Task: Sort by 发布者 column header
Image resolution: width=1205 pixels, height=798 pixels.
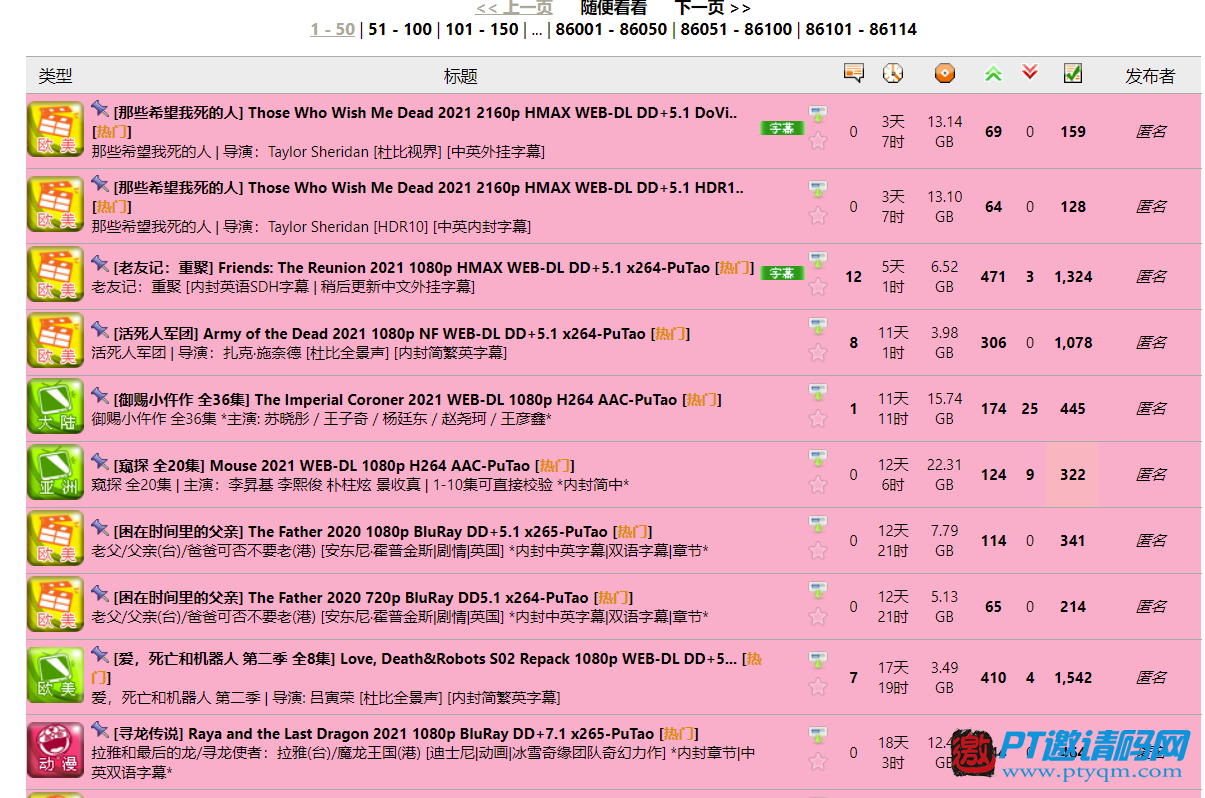Action: tap(1150, 76)
